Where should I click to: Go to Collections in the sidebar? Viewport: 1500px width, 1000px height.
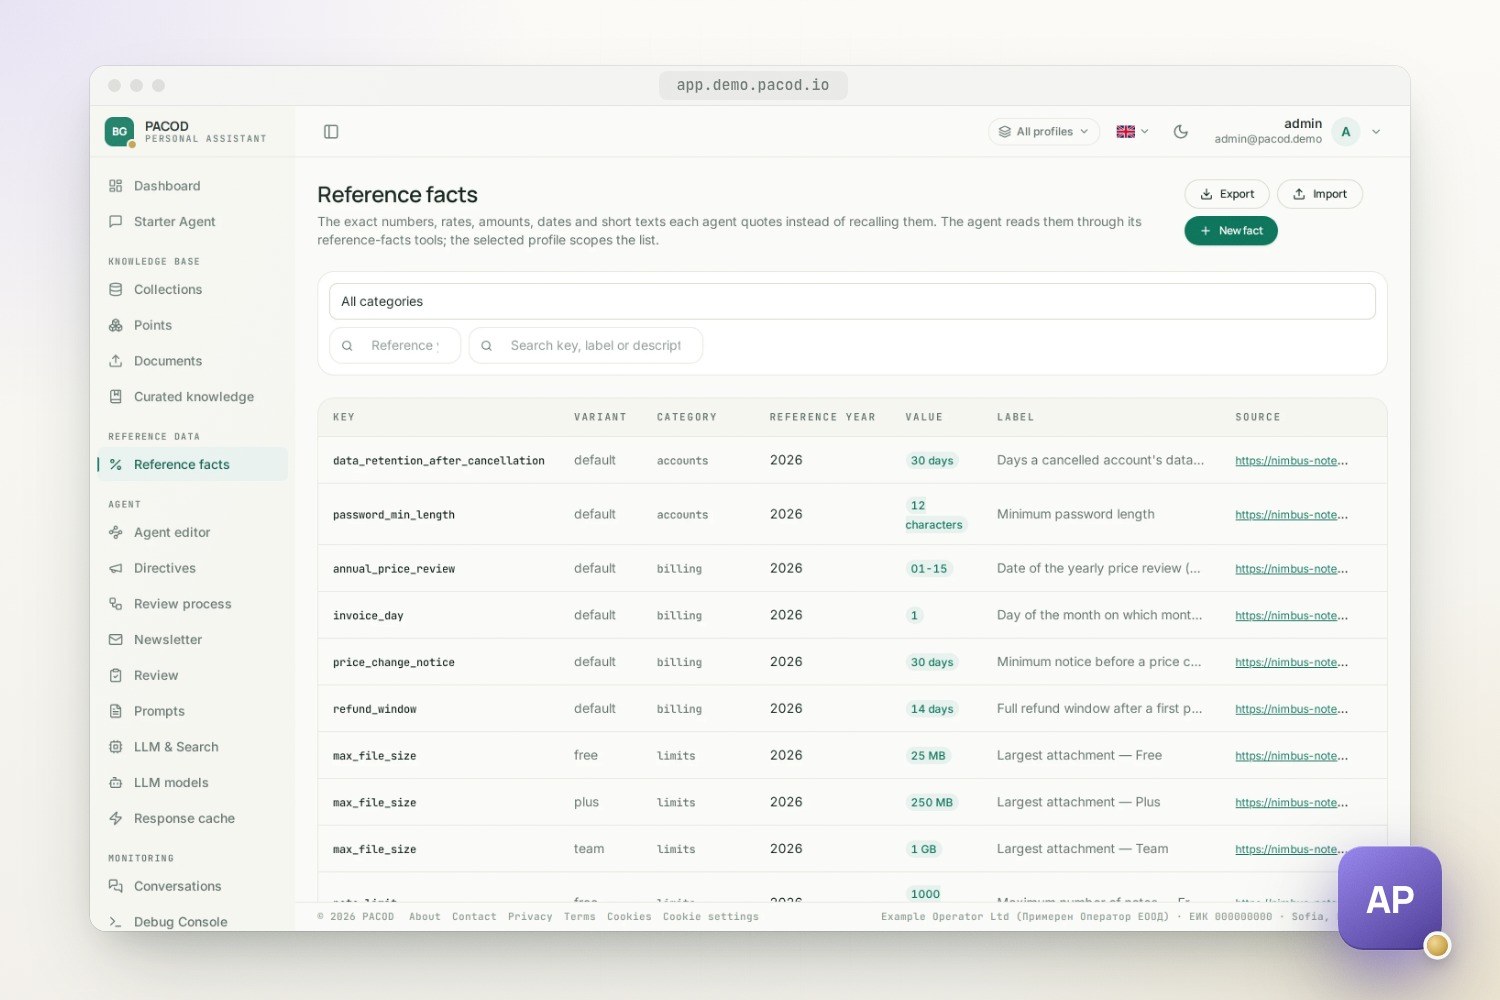point(191,290)
